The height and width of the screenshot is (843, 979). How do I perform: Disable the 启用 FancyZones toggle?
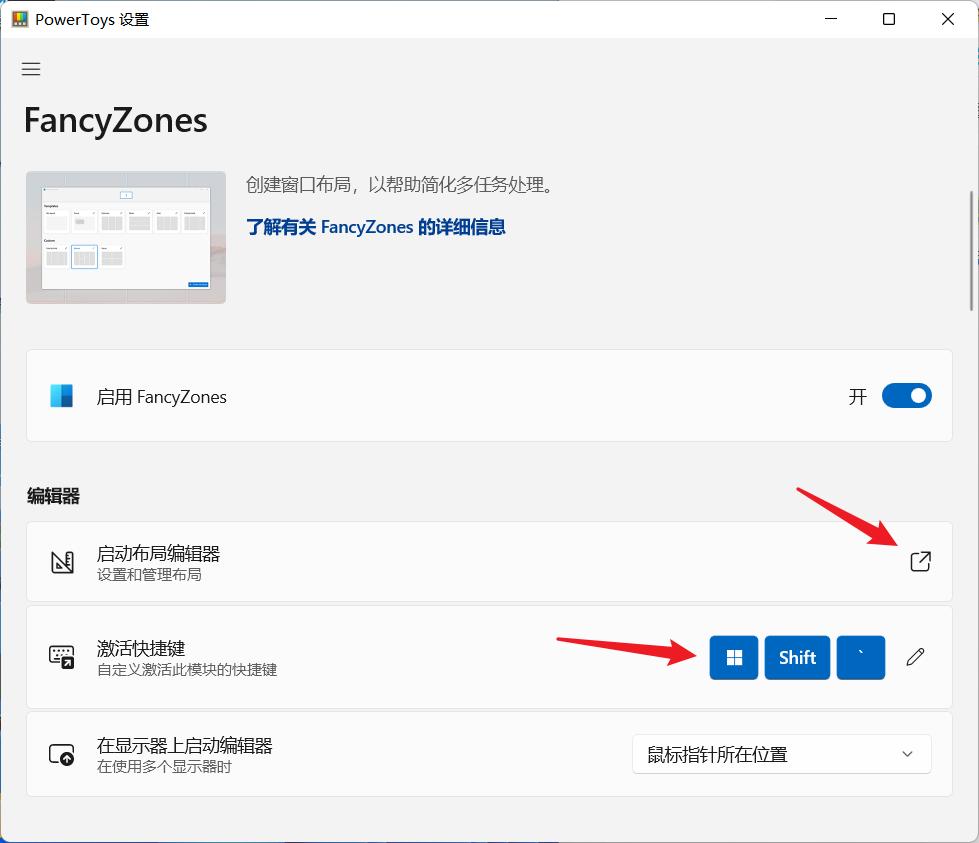[x=906, y=395]
